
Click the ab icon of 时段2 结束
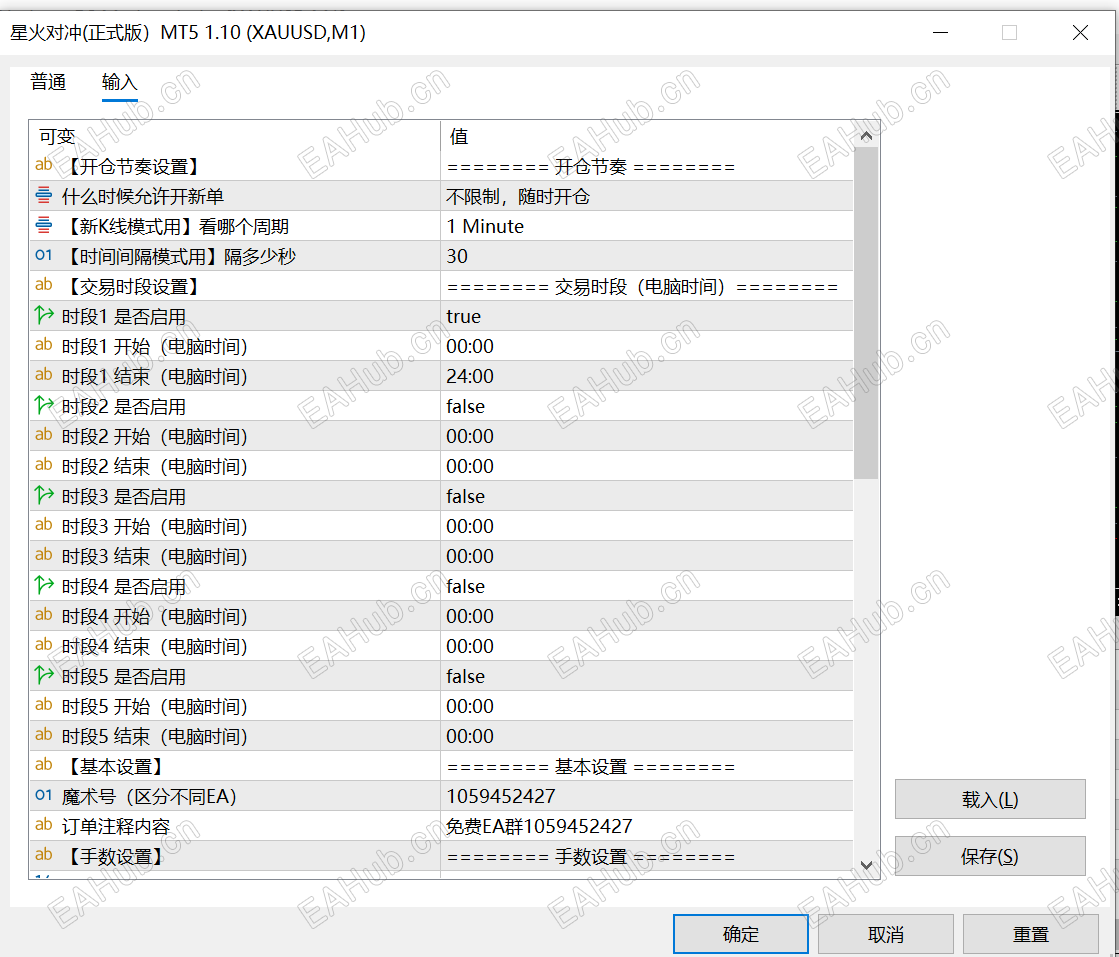click(x=44, y=465)
